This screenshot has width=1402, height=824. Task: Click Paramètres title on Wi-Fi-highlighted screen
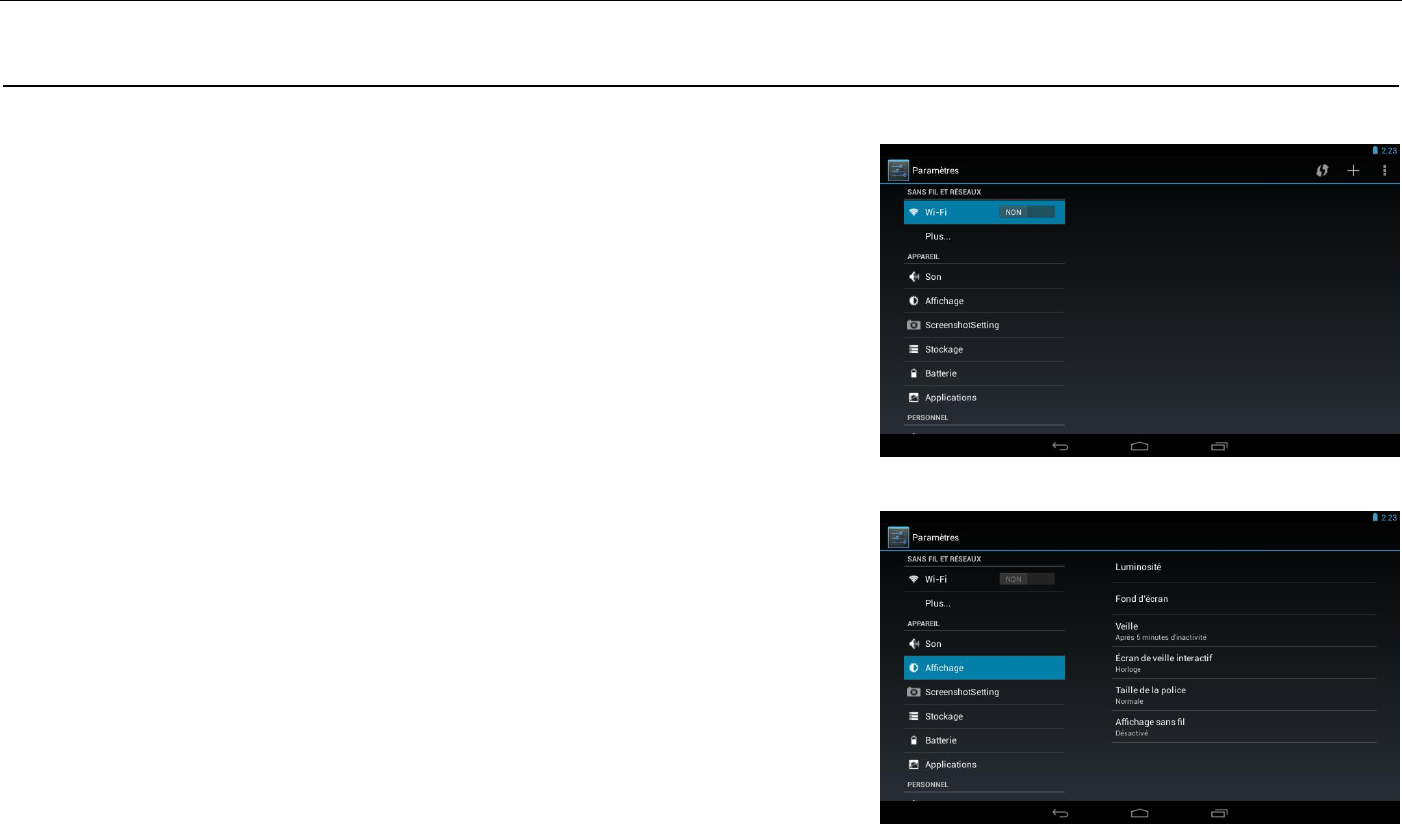coord(935,171)
